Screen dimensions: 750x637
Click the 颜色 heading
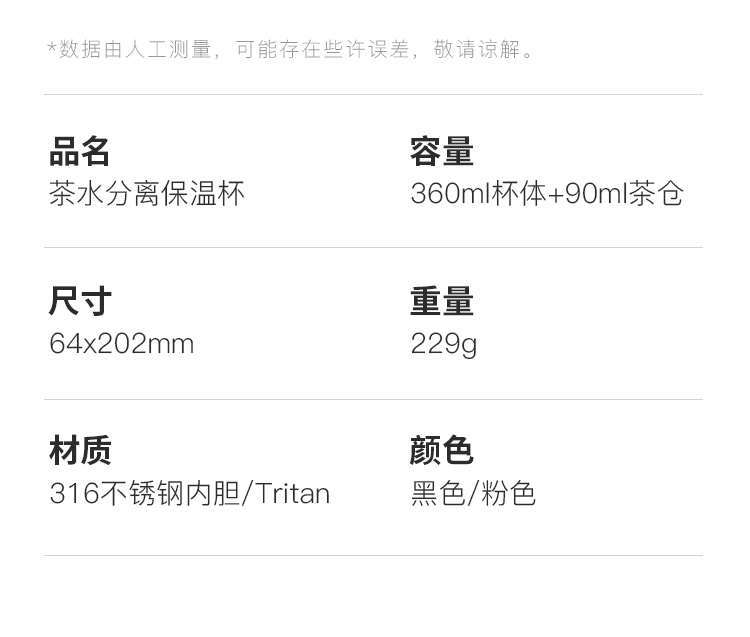point(441,450)
